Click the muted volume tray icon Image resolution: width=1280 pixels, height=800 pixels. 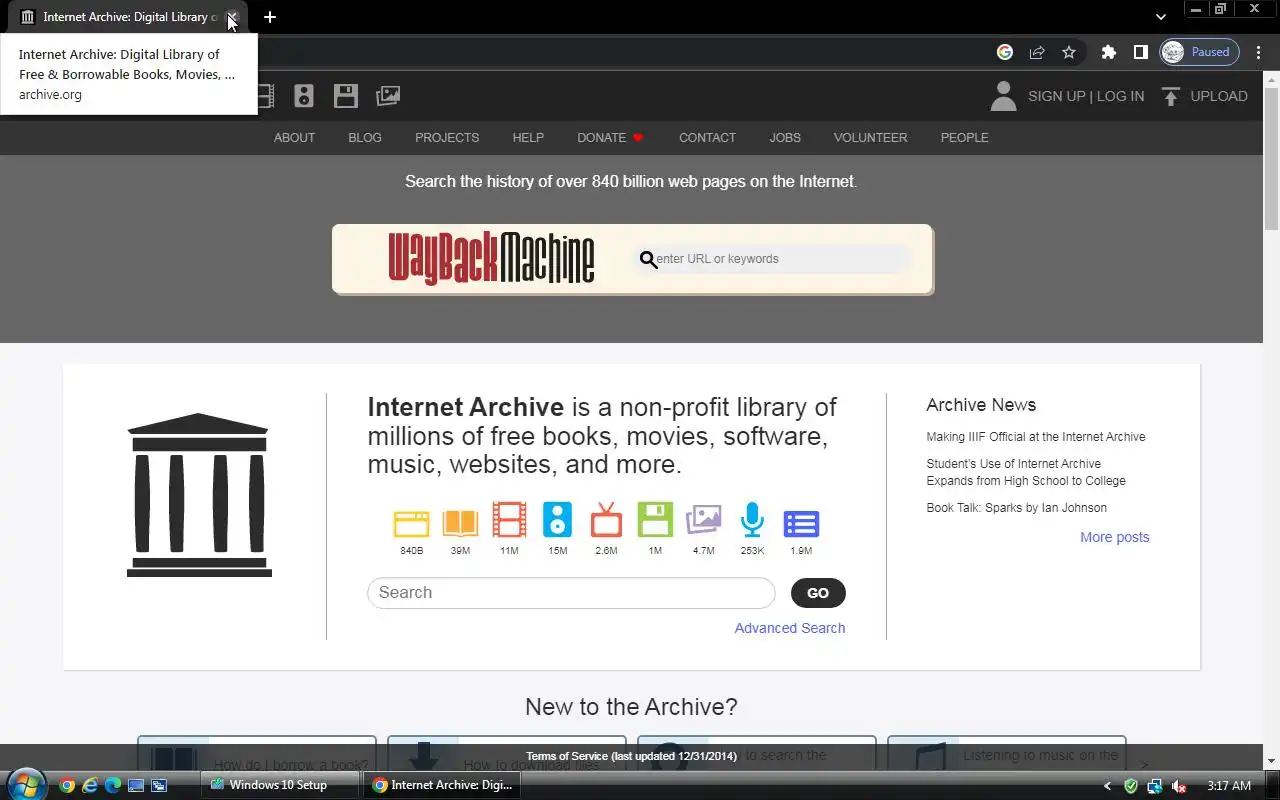pos(1179,786)
